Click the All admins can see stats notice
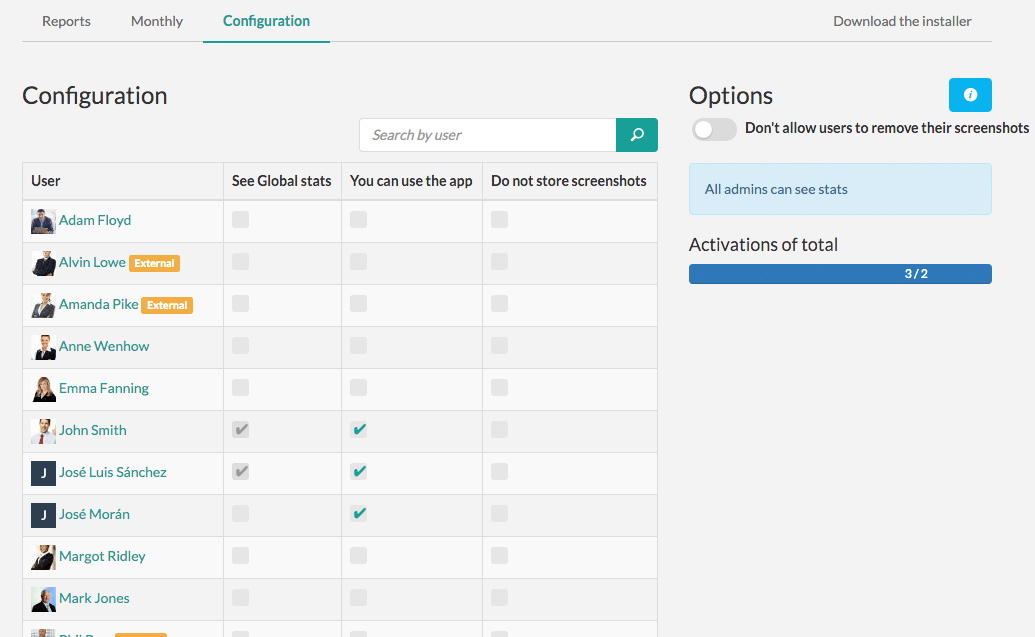 click(x=840, y=189)
